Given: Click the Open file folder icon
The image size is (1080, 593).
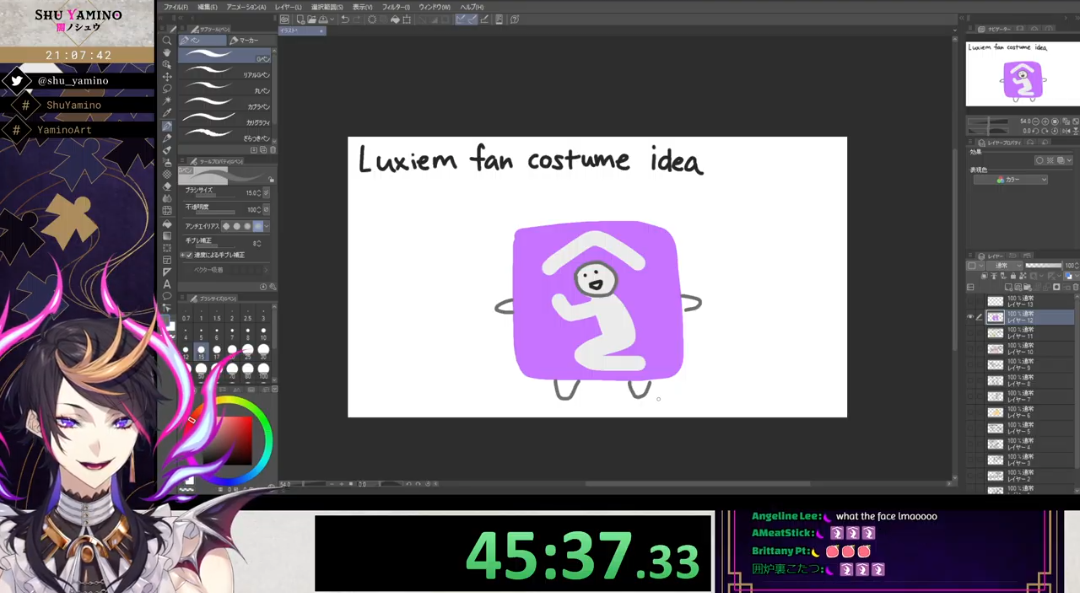Looking at the screenshot, I should (x=312, y=19).
